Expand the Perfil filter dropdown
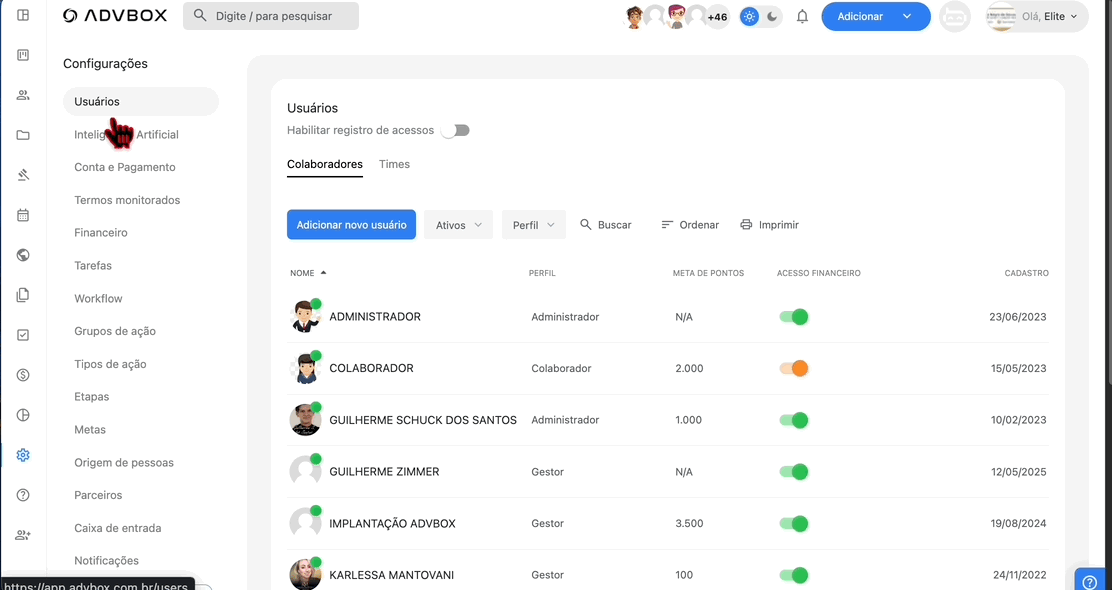 point(533,225)
